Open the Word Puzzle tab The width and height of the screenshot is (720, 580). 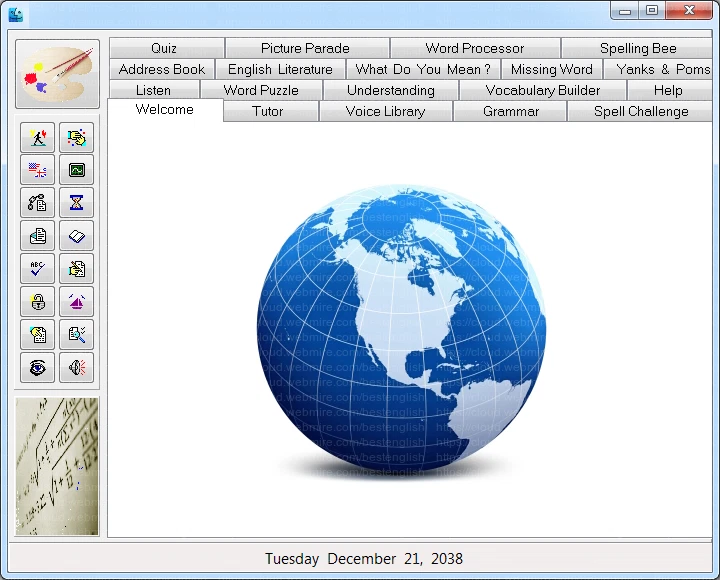coord(261,90)
